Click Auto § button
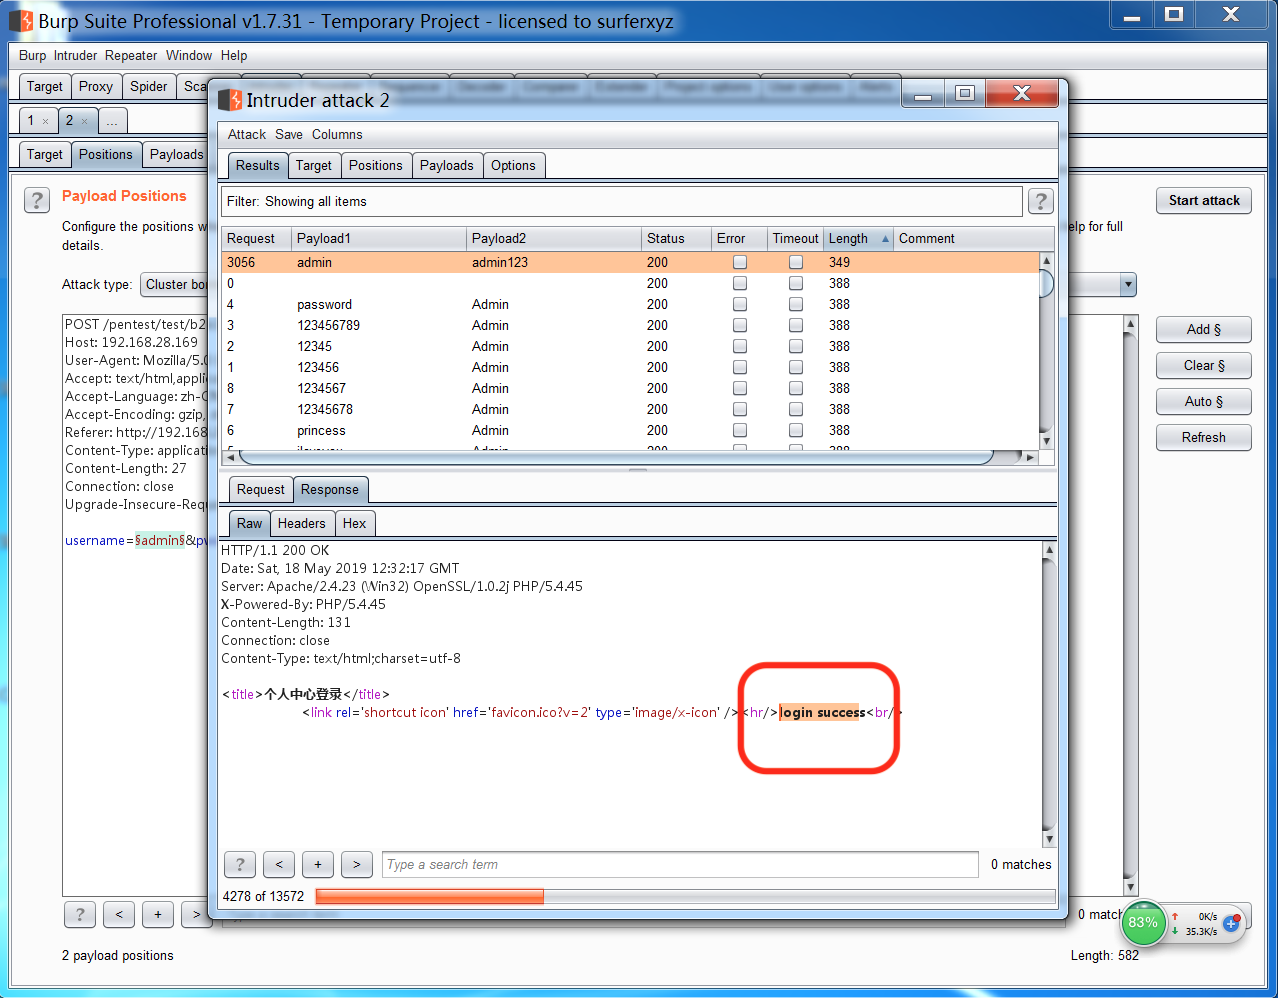 [x=1204, y=401]
